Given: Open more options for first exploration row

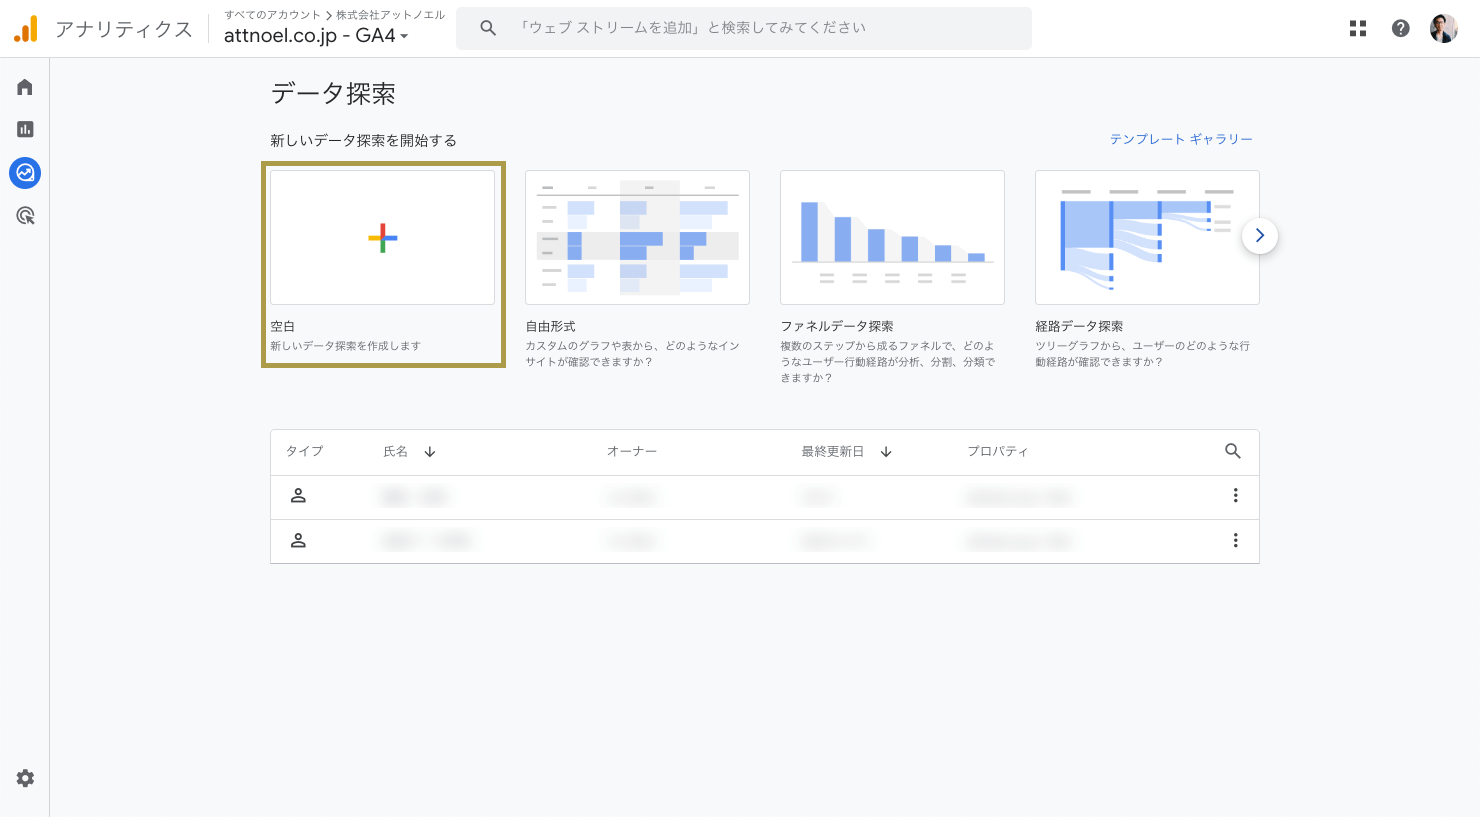Looking at the screenshot, I should pyautogui.click(x=1235, y=496).
